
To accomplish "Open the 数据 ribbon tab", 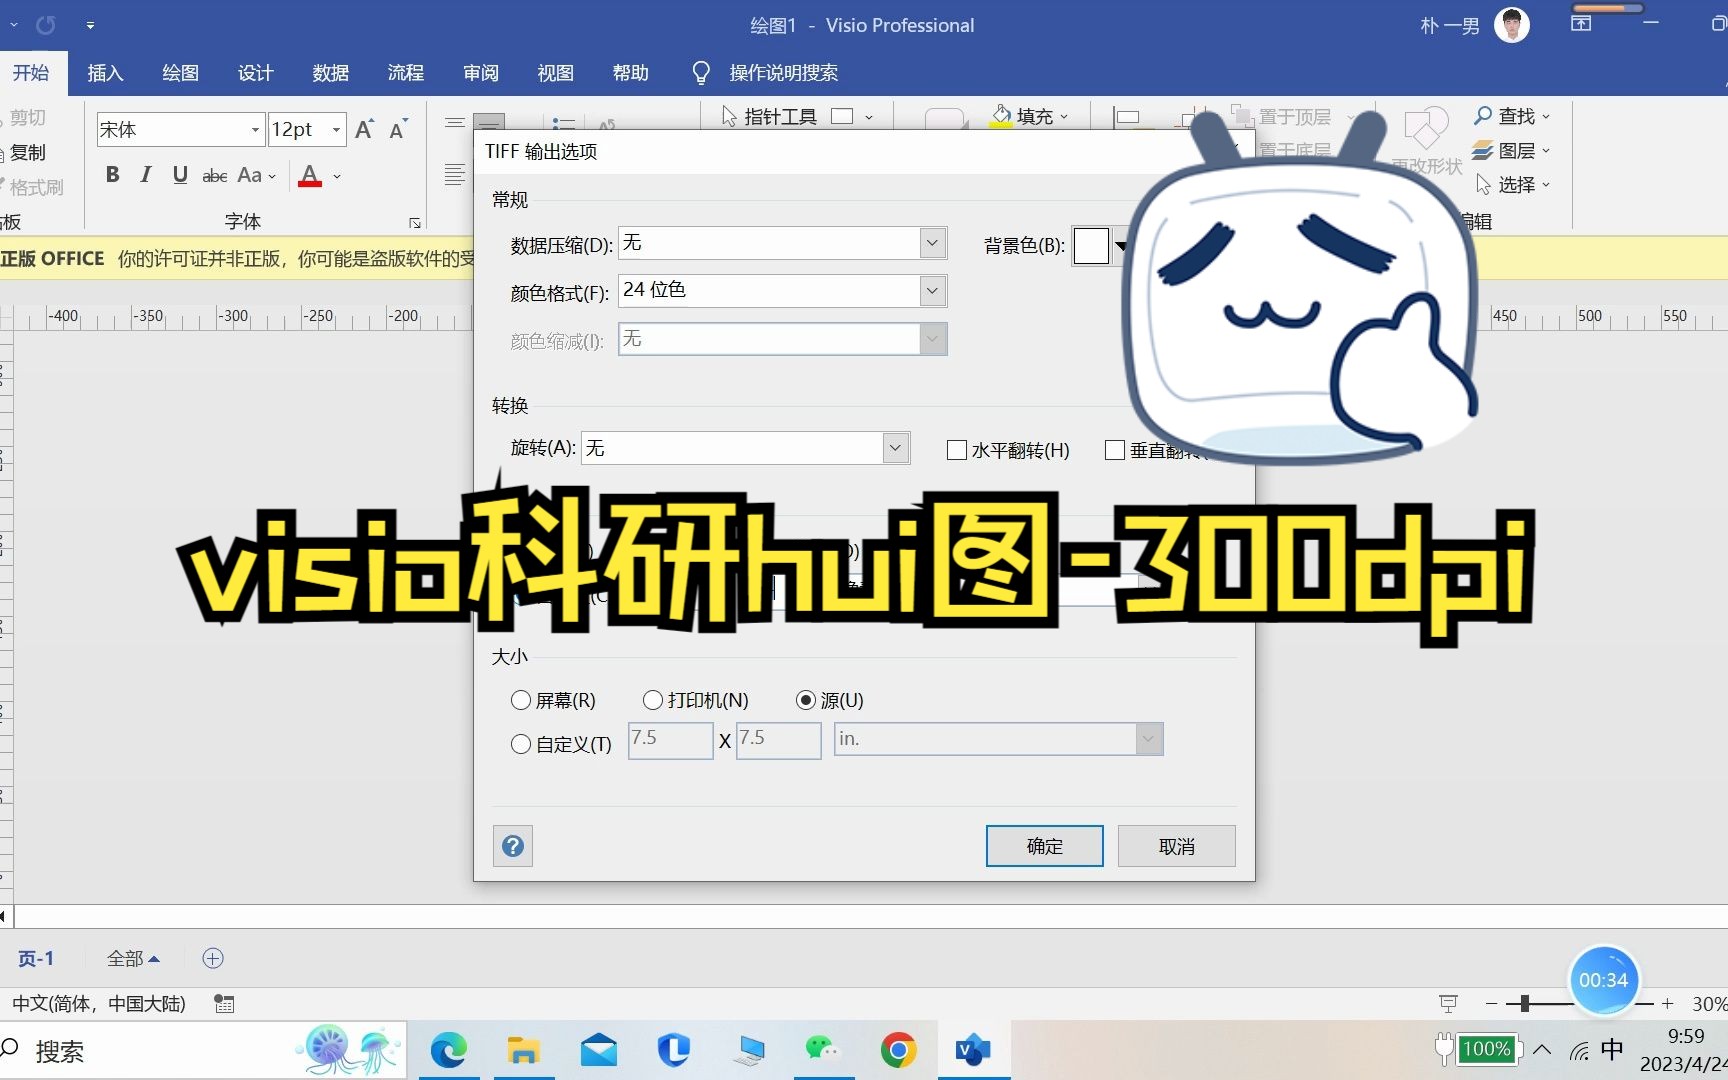I will coord(330,73).
